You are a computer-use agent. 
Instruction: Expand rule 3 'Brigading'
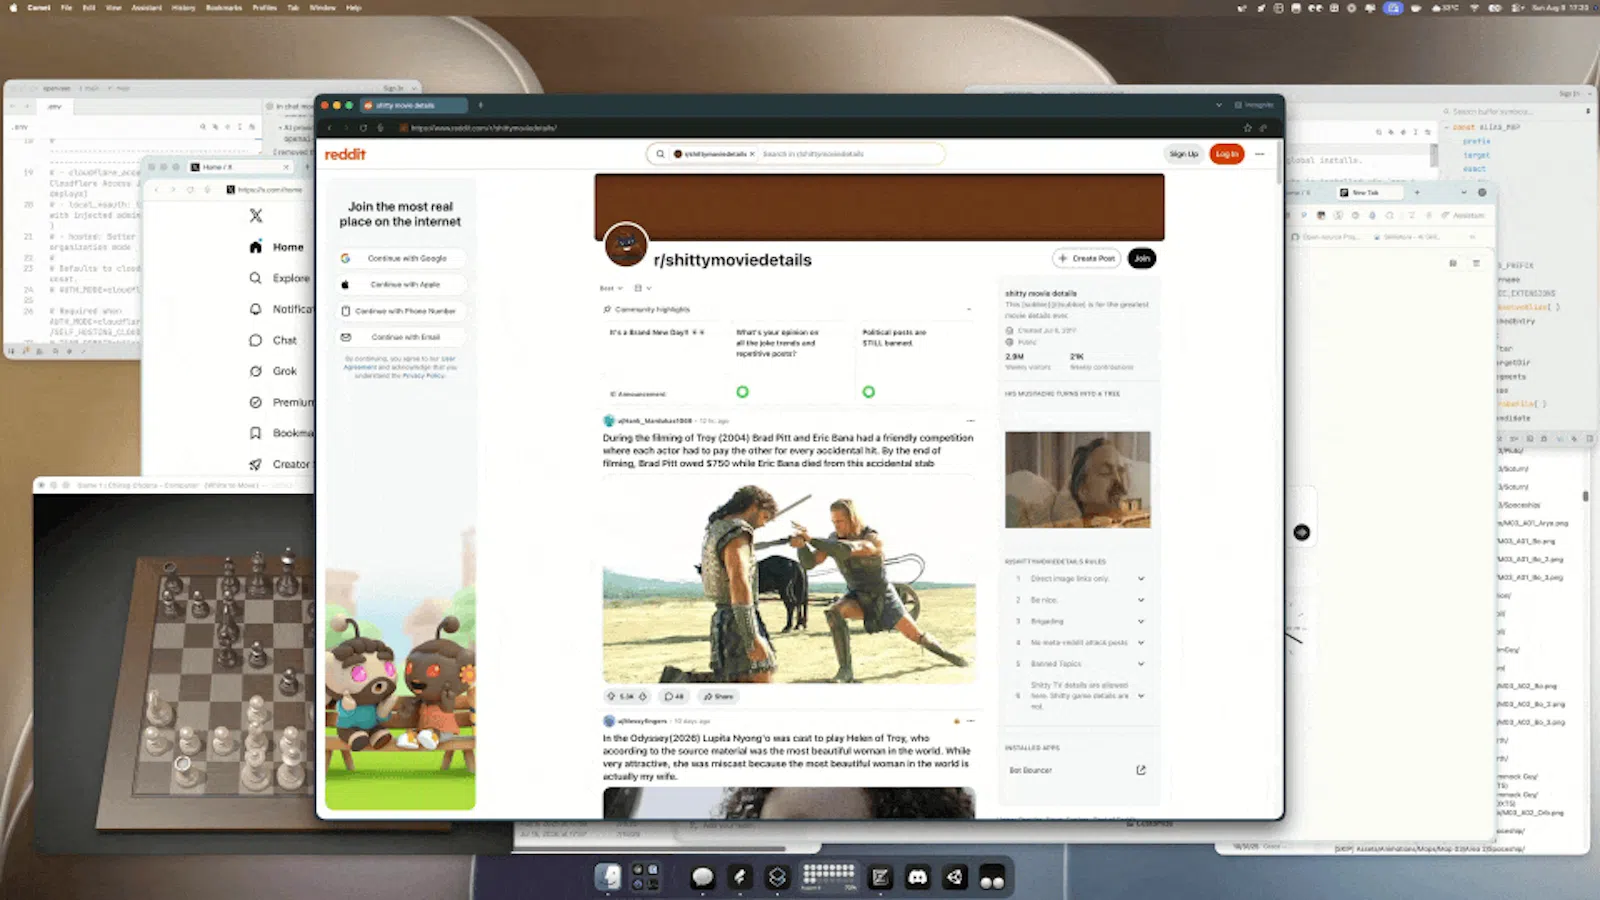(x=1141, y=621)
